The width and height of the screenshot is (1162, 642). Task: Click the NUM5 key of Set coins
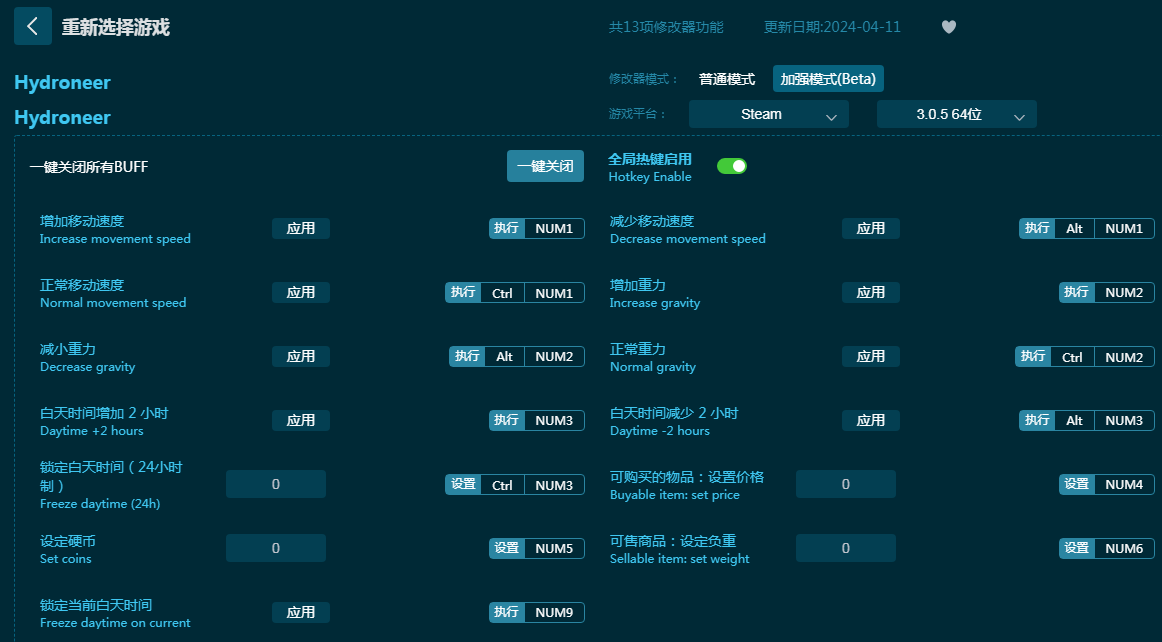point(554,549)
